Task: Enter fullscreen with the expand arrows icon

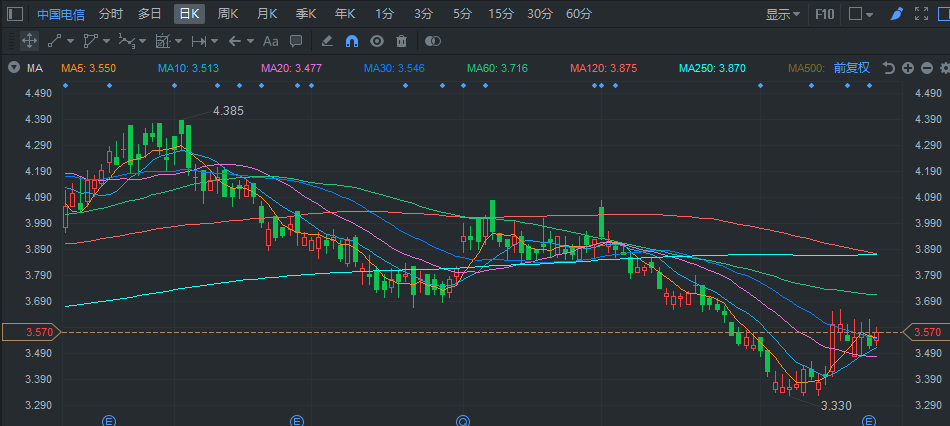Action: point(922,14)
